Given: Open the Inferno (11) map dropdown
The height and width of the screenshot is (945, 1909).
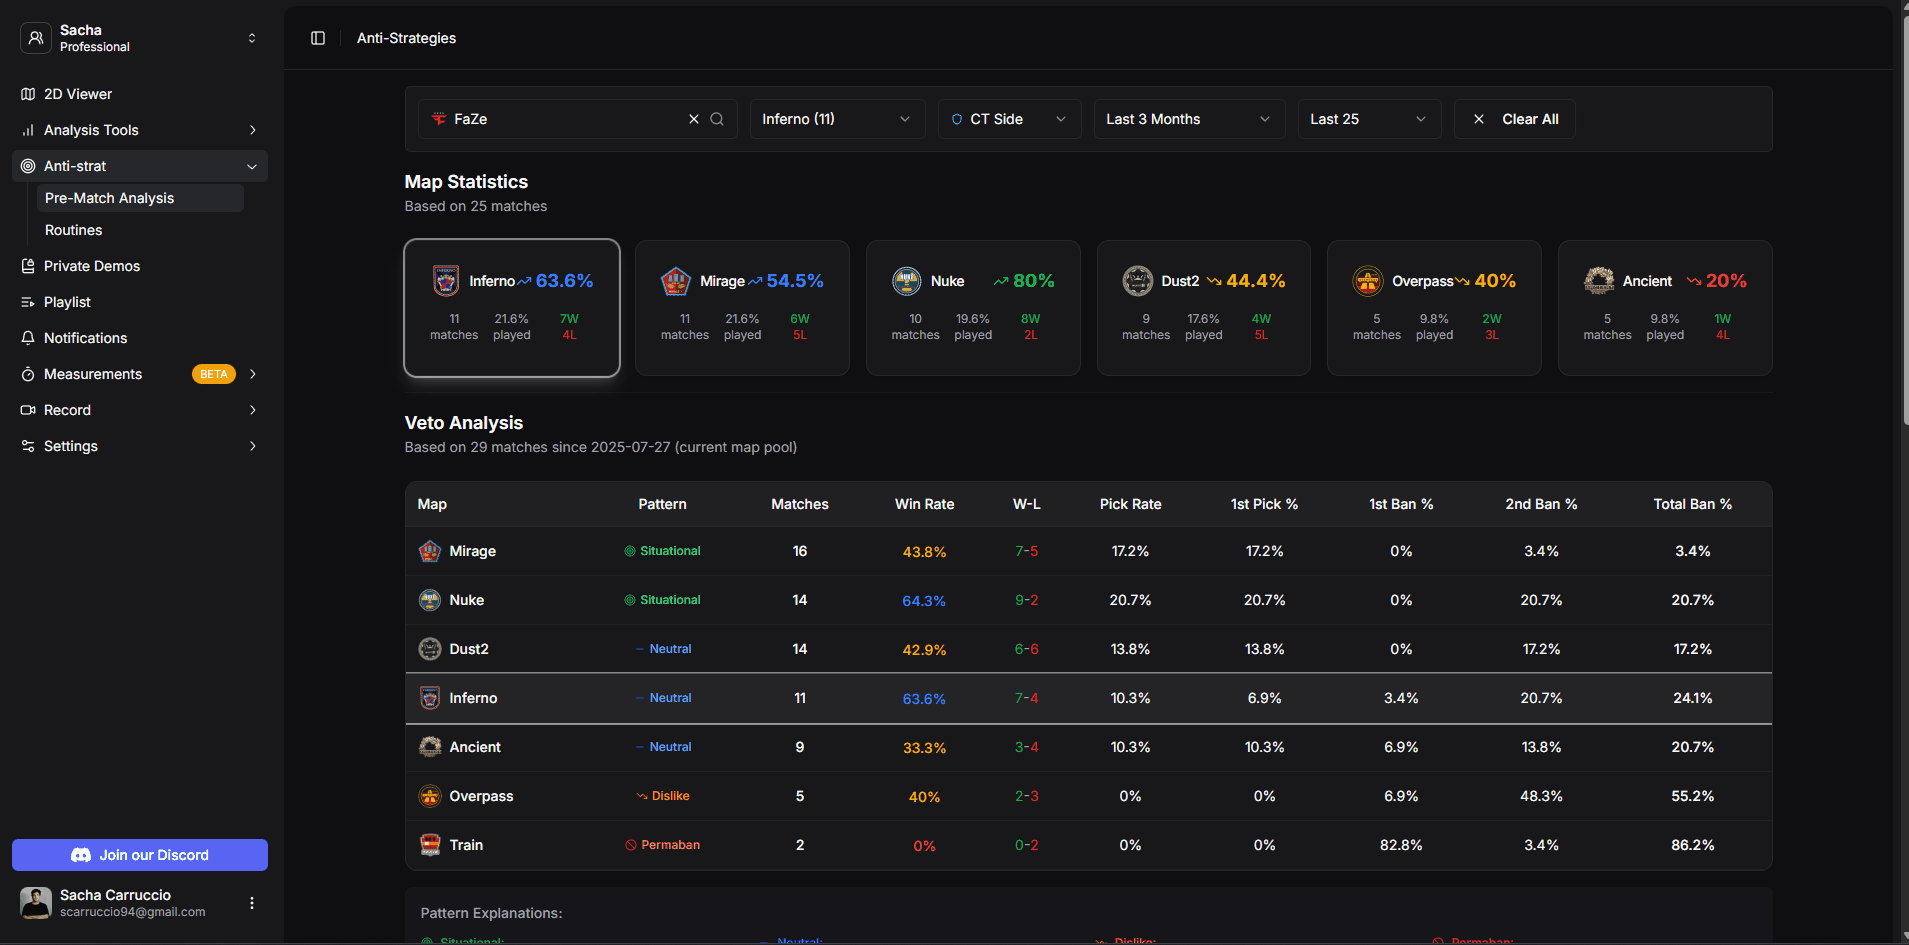Looking at the screenshot, I should 836,119.
